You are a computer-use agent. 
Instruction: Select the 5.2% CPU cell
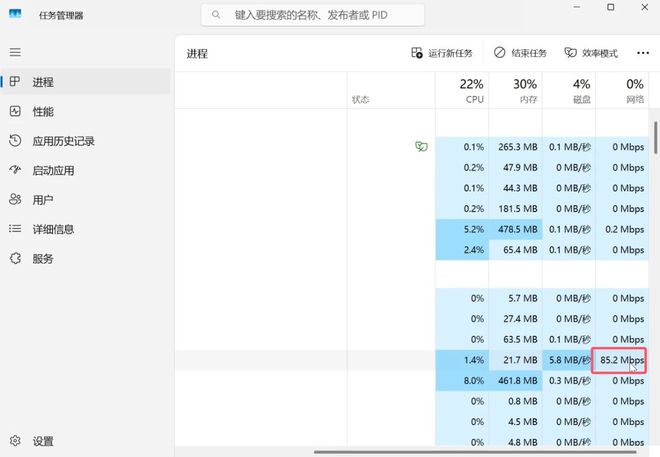[x=462, y=229]
